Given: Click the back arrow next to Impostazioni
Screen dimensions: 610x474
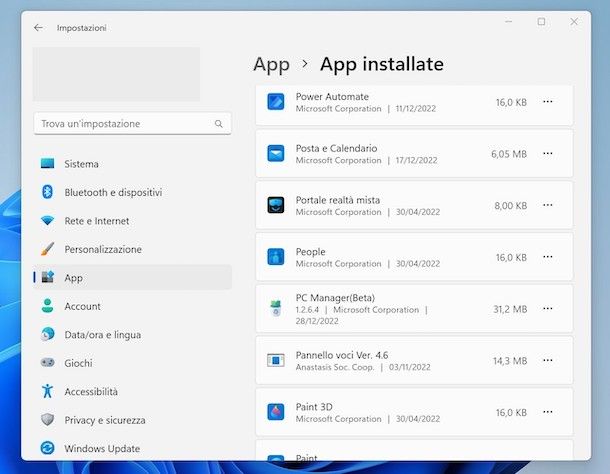Looking at the screenshot, I should pyautogui.click(x=38, y=28).
